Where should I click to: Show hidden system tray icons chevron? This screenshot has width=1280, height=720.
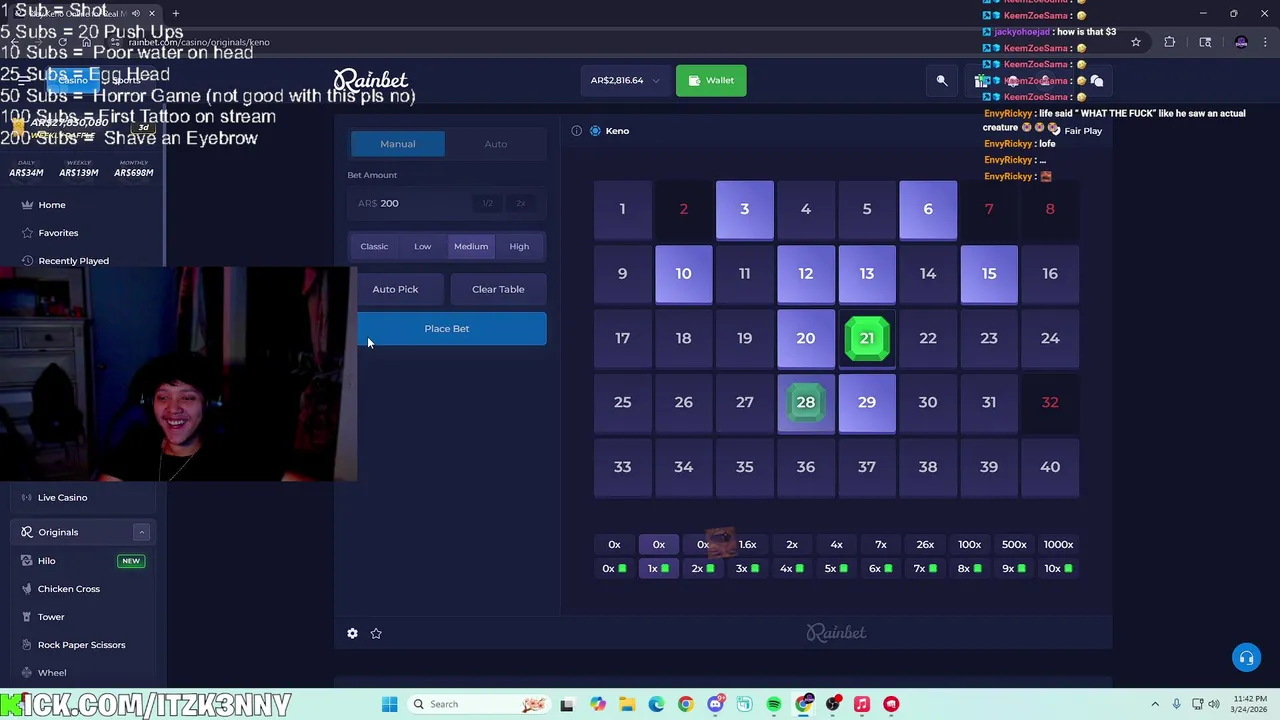[x=1155, y=704]
